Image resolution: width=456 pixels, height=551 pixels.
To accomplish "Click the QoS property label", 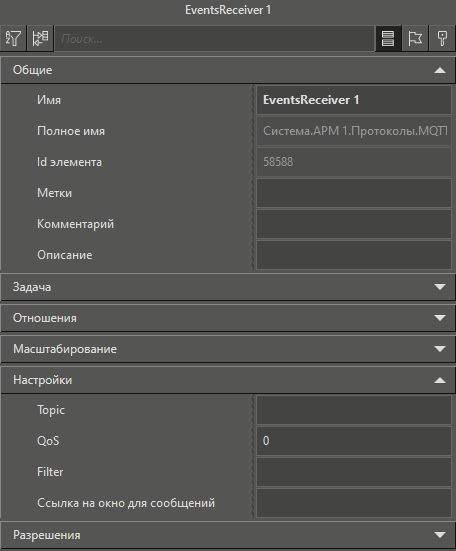I will [x=48, y=441].
